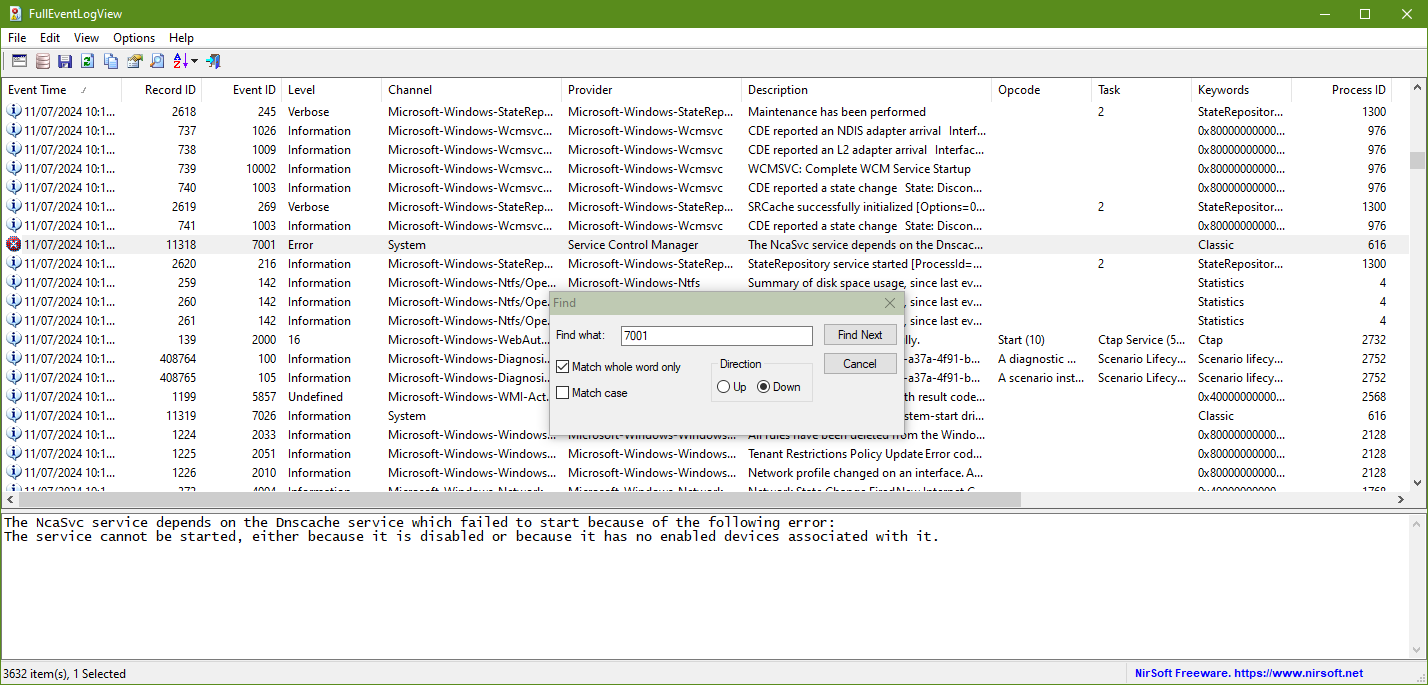Click the info icon on record 741 row
Image resolution: width=1428 pixels, height=685 pixels.
(14, 226)
